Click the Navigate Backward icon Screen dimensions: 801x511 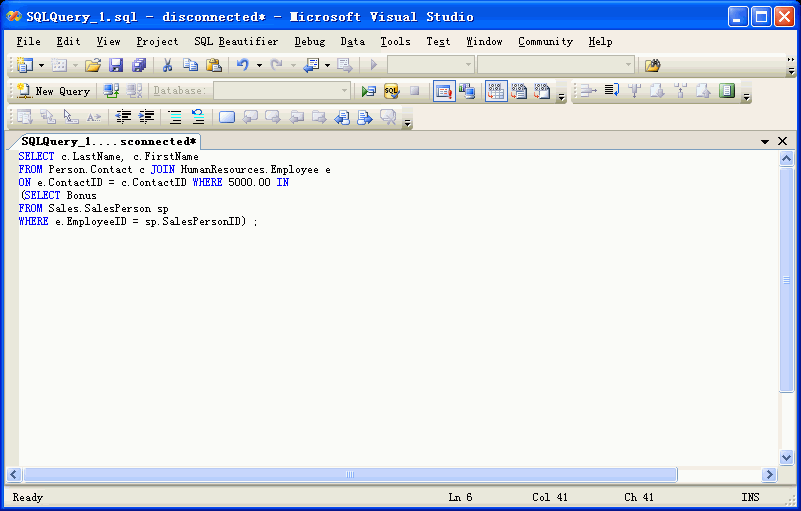pos(311,65)
